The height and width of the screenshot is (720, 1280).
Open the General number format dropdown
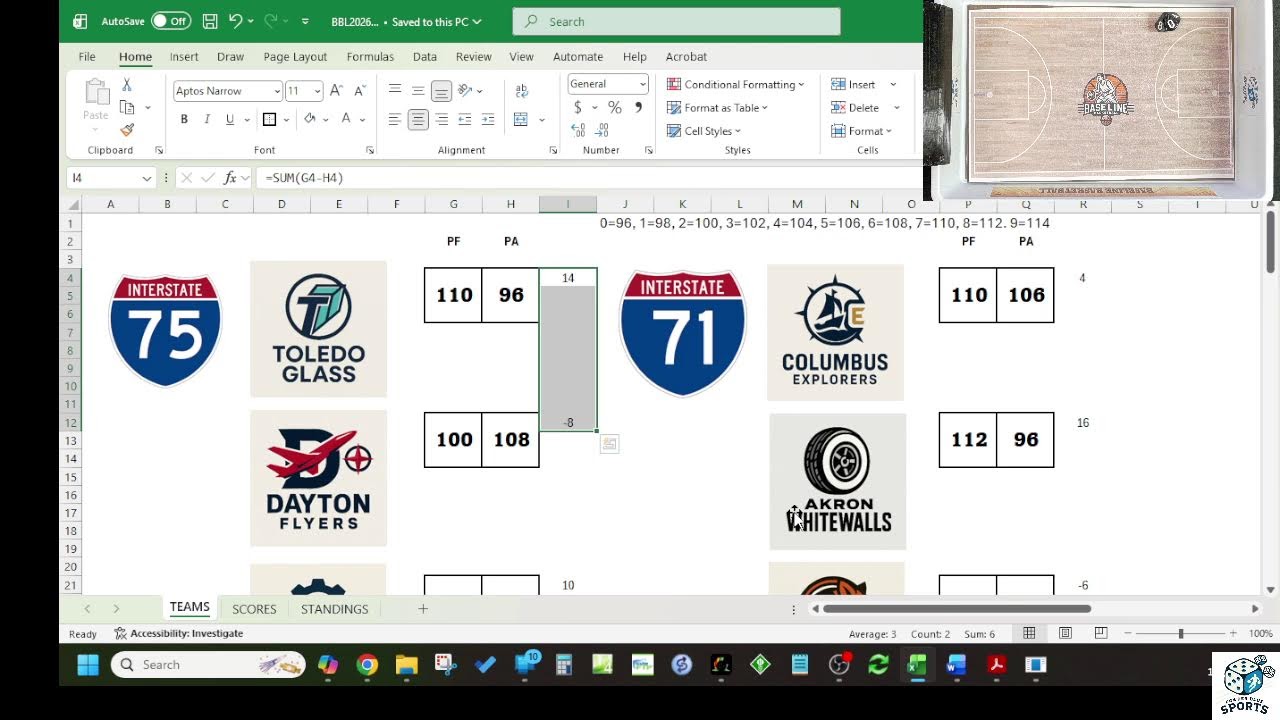point(642,84)
